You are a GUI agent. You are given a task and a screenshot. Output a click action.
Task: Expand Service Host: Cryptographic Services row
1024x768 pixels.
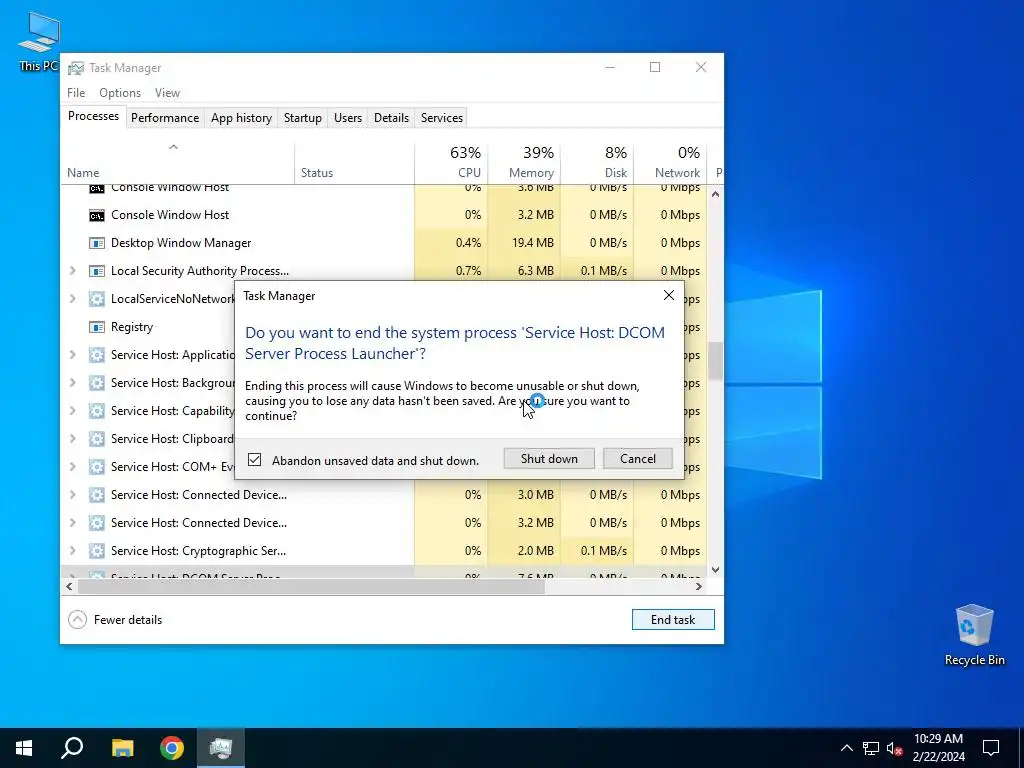pyautogui.click(x=72, y=551)
